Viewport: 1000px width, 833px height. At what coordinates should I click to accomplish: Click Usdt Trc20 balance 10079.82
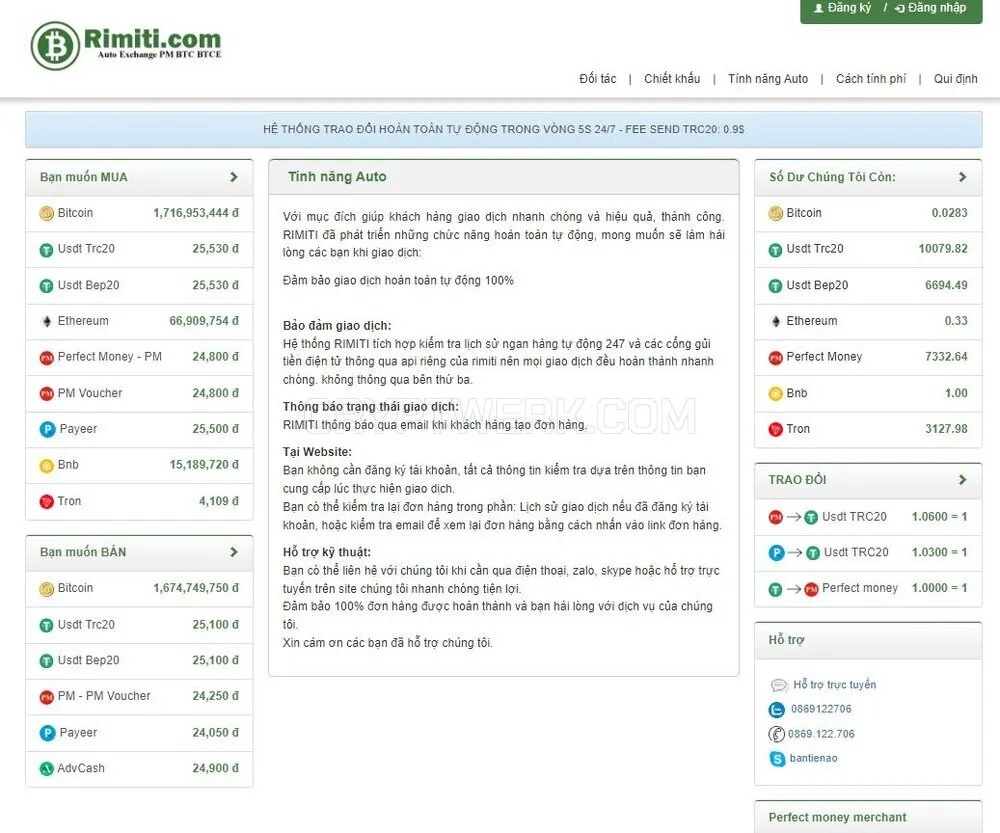pyautogui.click(x=943, y=249)
